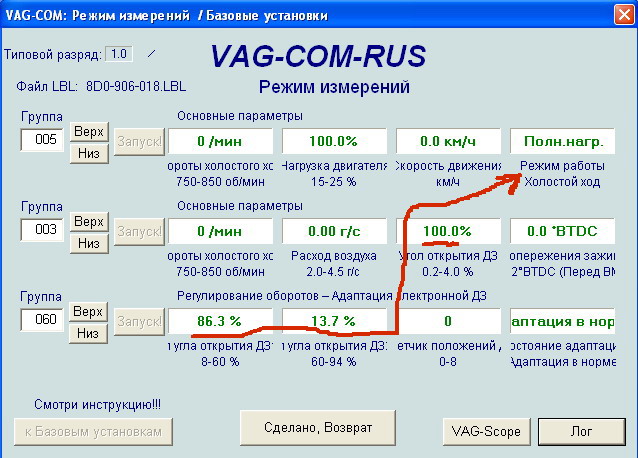Step group 003 down with Низ

coord(89,244)
